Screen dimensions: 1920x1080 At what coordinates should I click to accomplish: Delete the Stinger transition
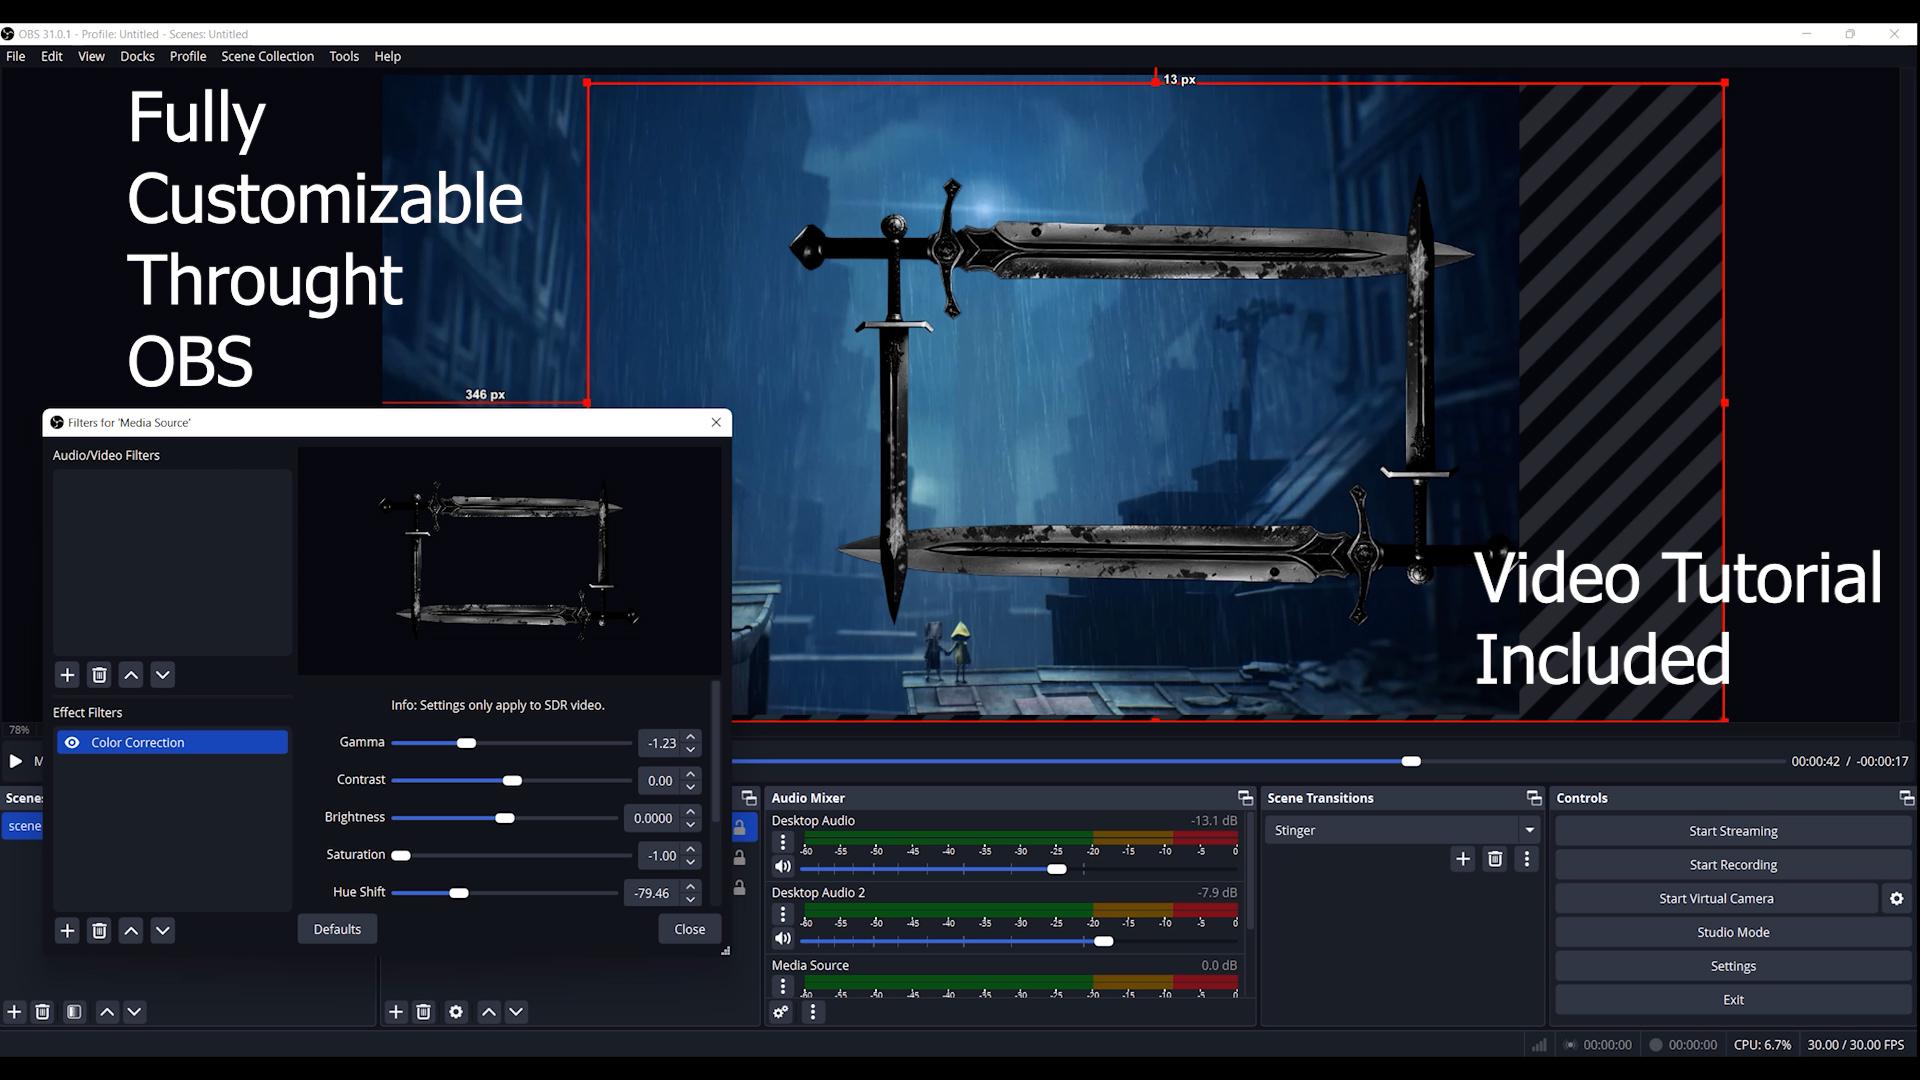point(1495,859)
